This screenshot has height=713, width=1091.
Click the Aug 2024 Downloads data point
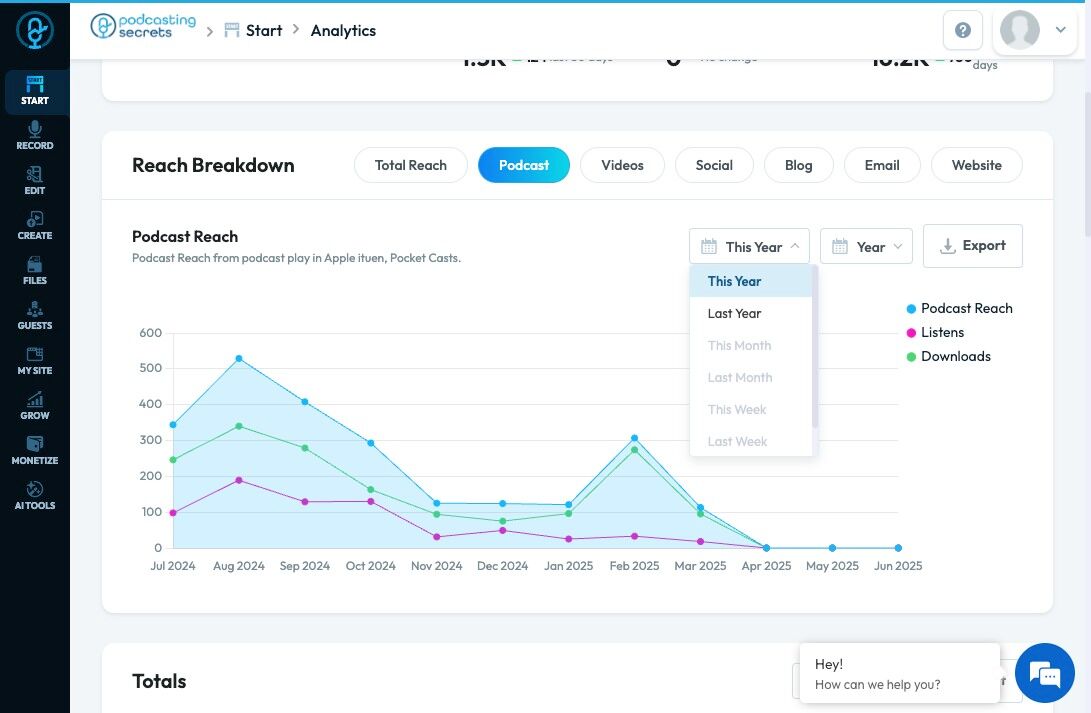239,426
